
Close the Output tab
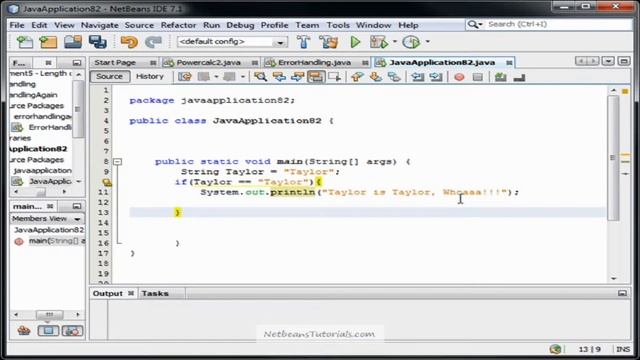(x=131, y=293)
